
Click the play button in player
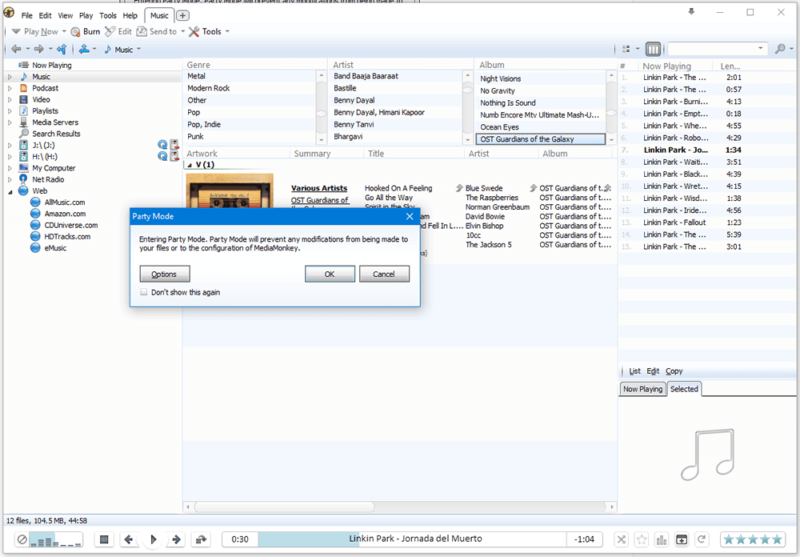[x=153, y=539]
